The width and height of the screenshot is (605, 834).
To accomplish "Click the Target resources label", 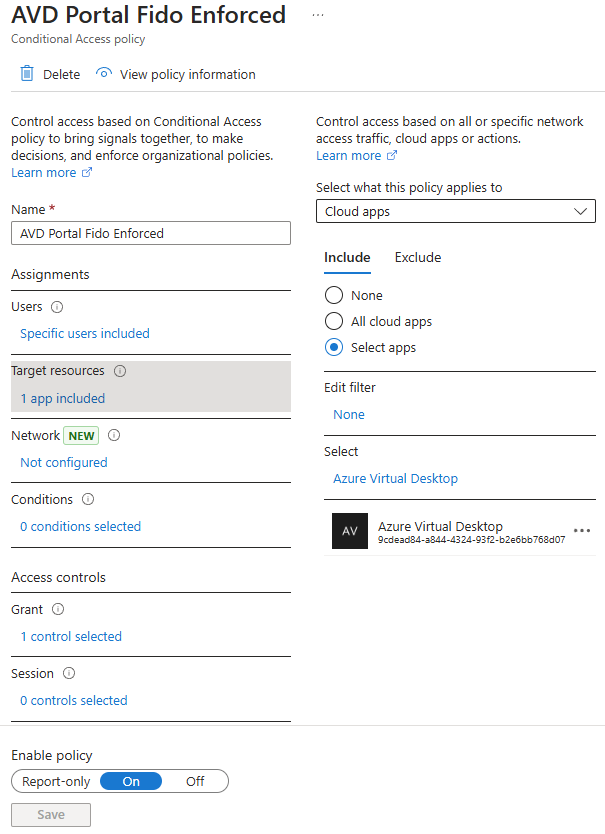I will click(58, 371).
